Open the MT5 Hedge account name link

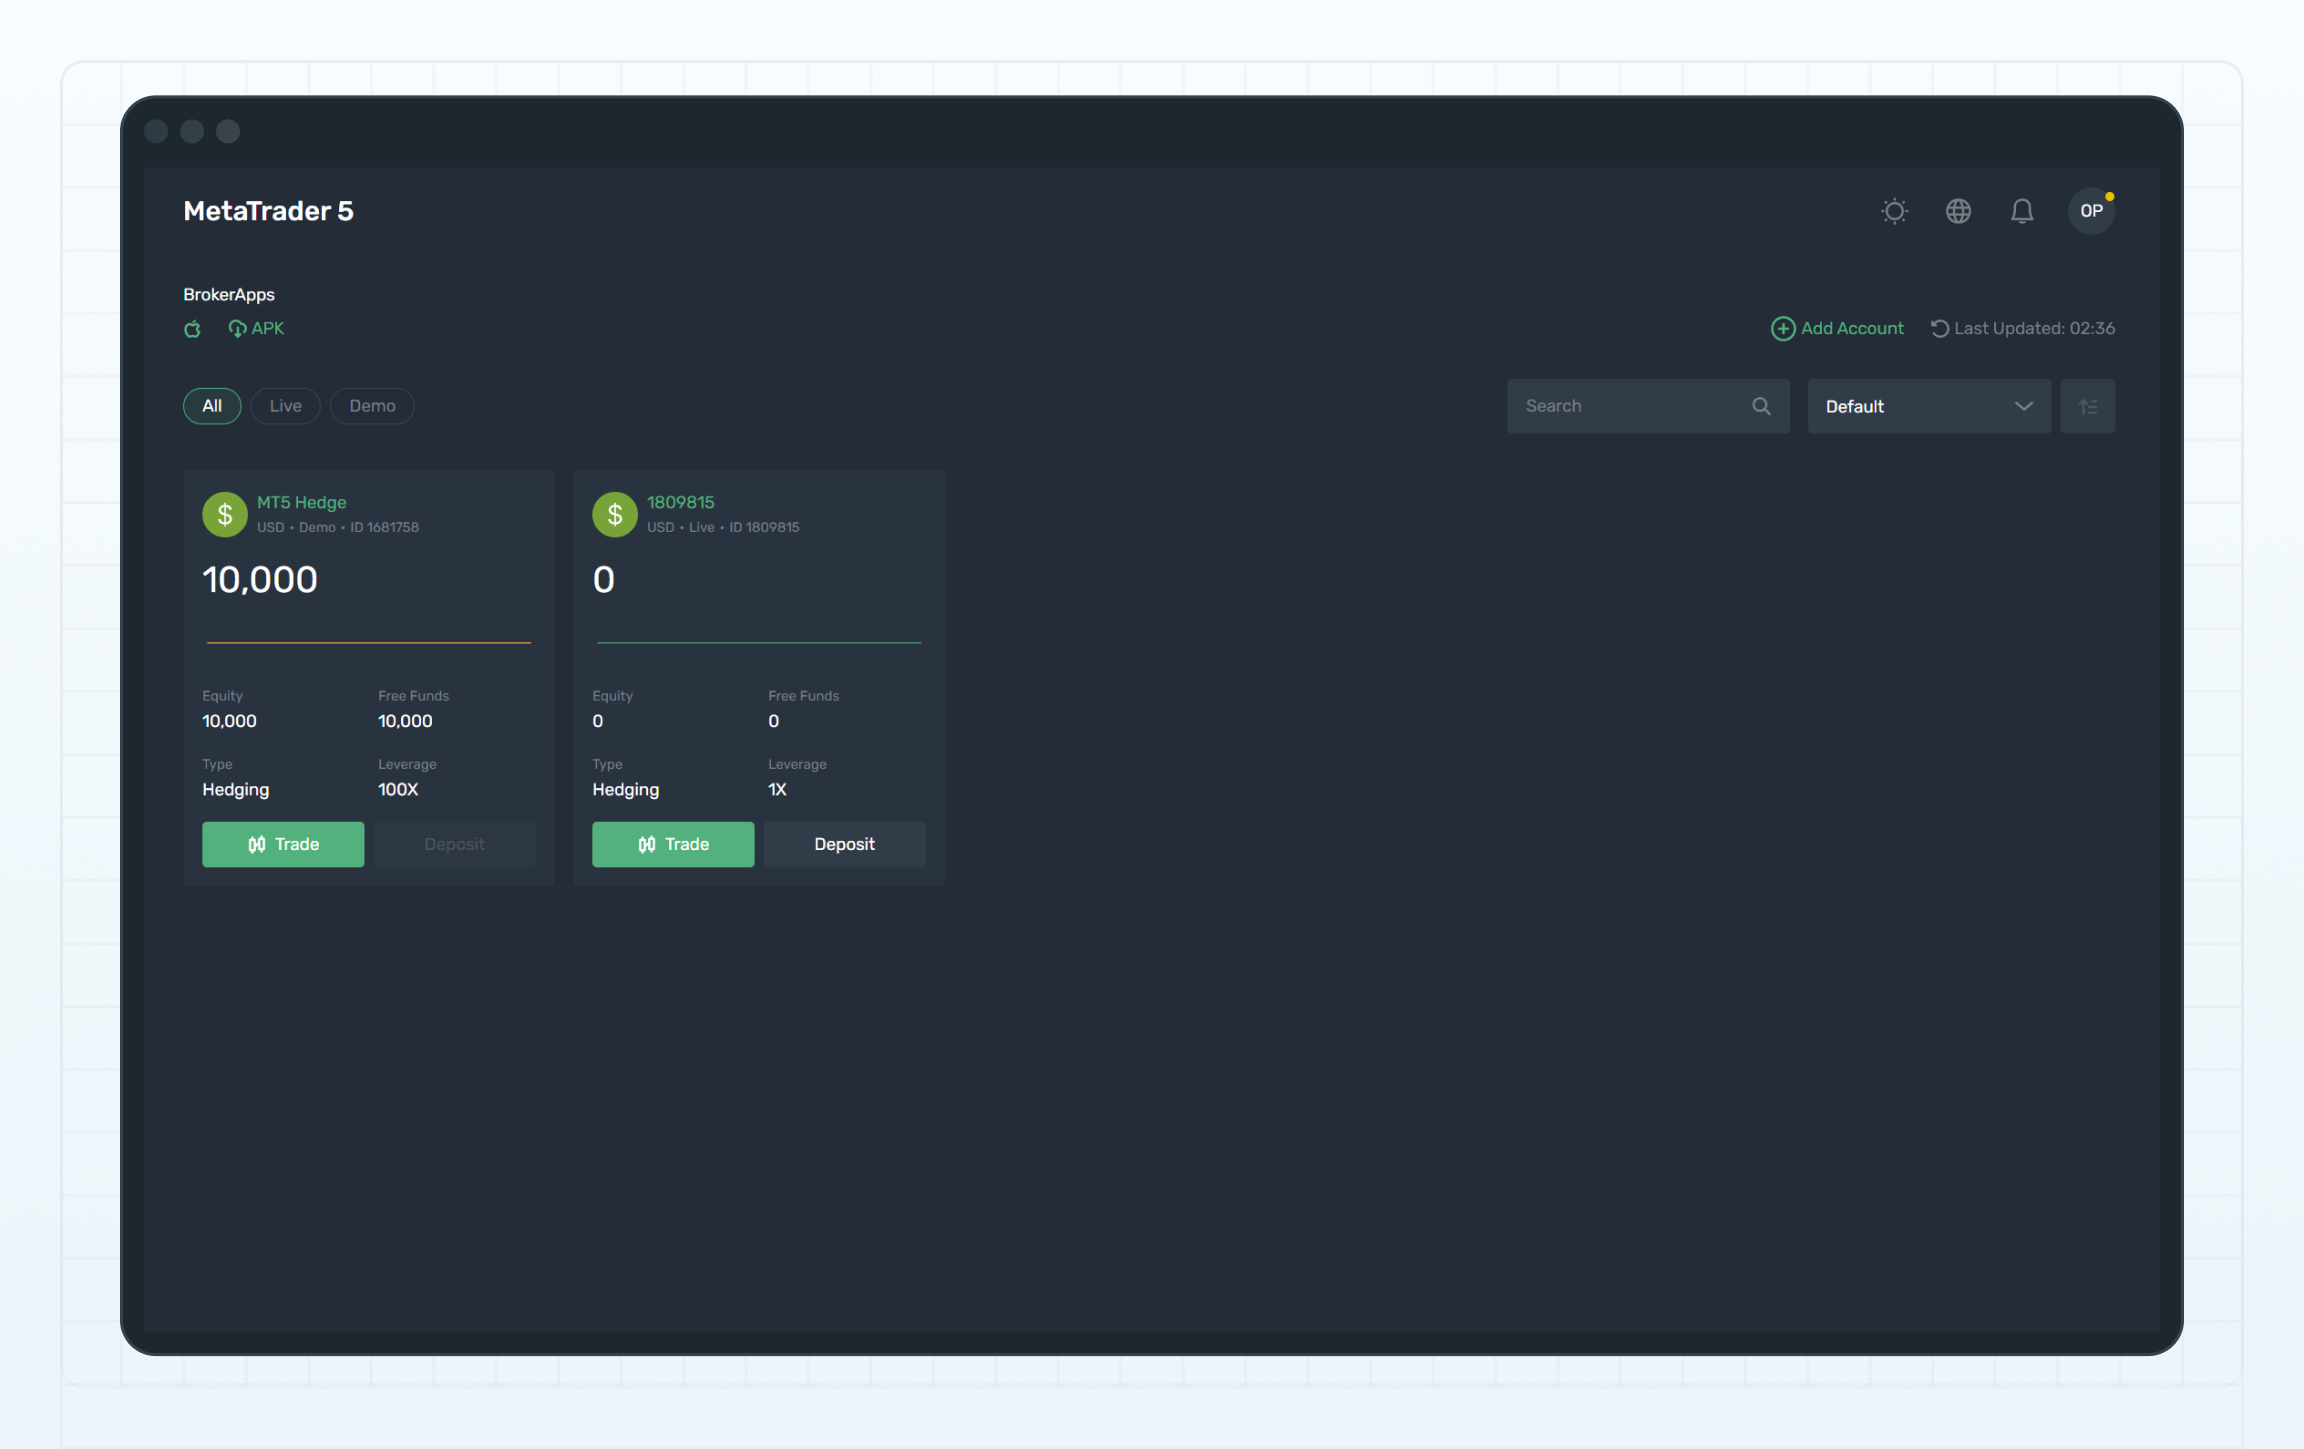point(301,502)
